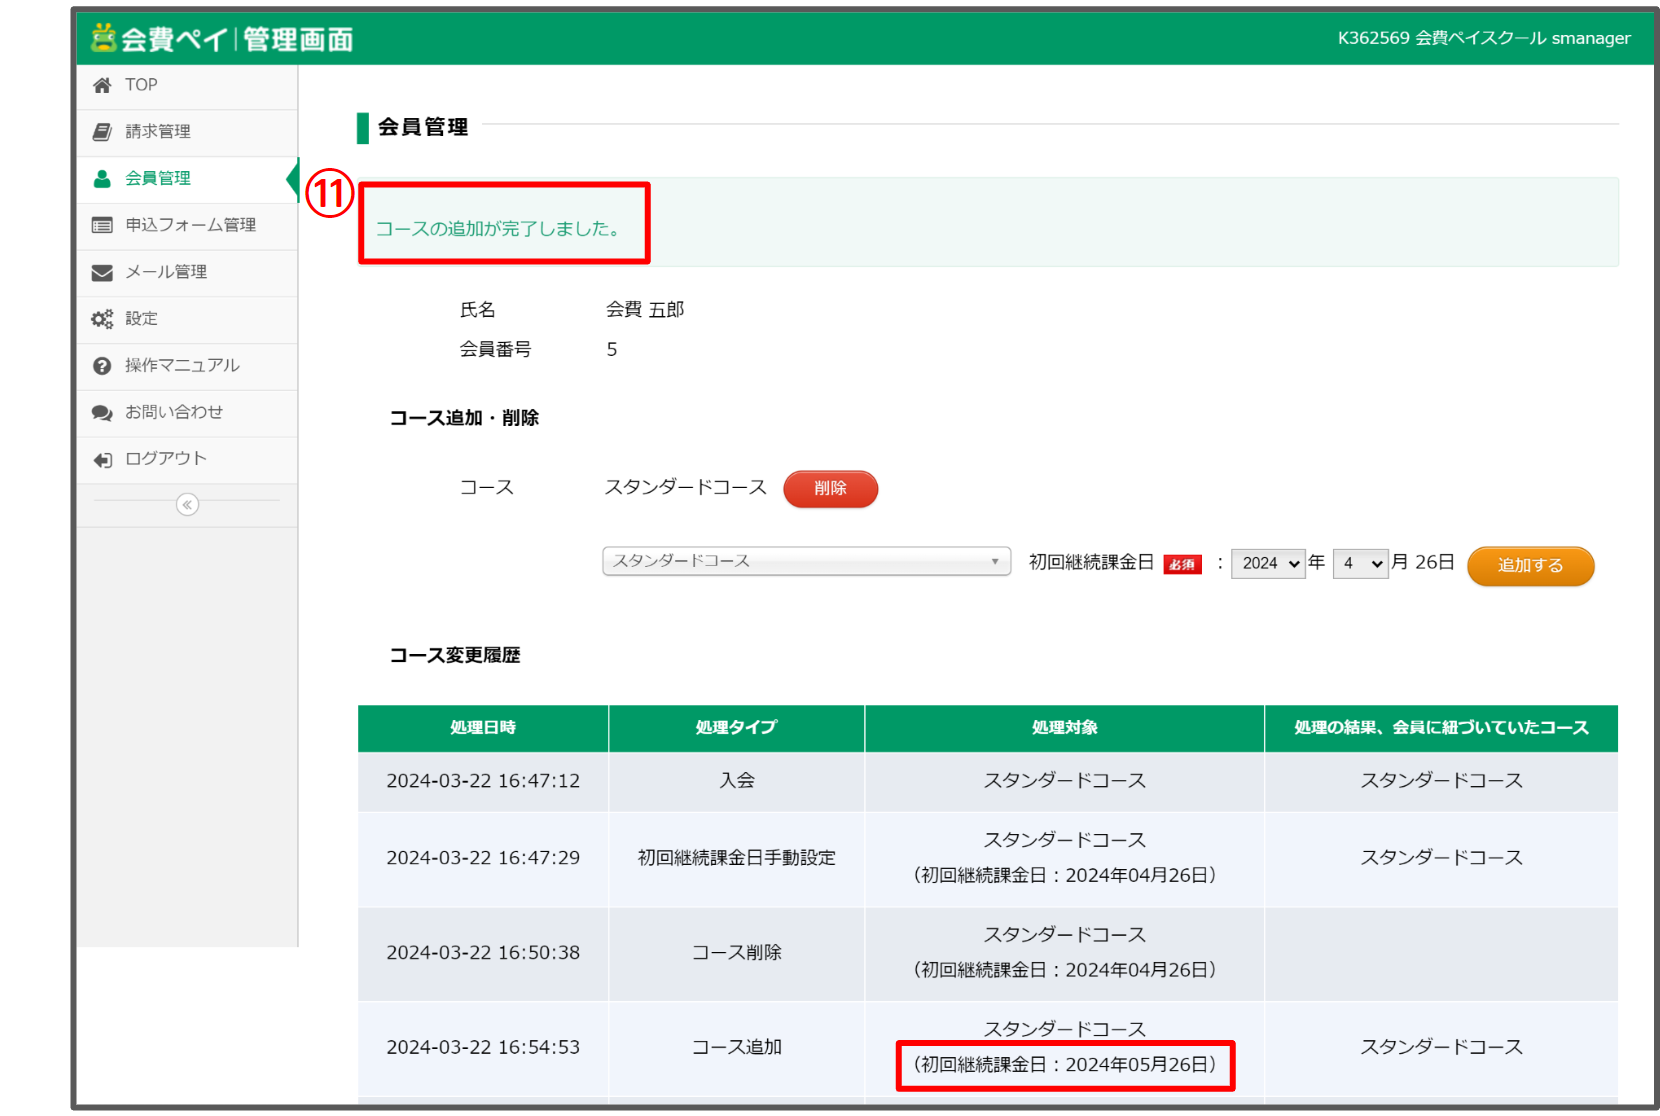Click the home icon beside TOP

click(102, 86)
